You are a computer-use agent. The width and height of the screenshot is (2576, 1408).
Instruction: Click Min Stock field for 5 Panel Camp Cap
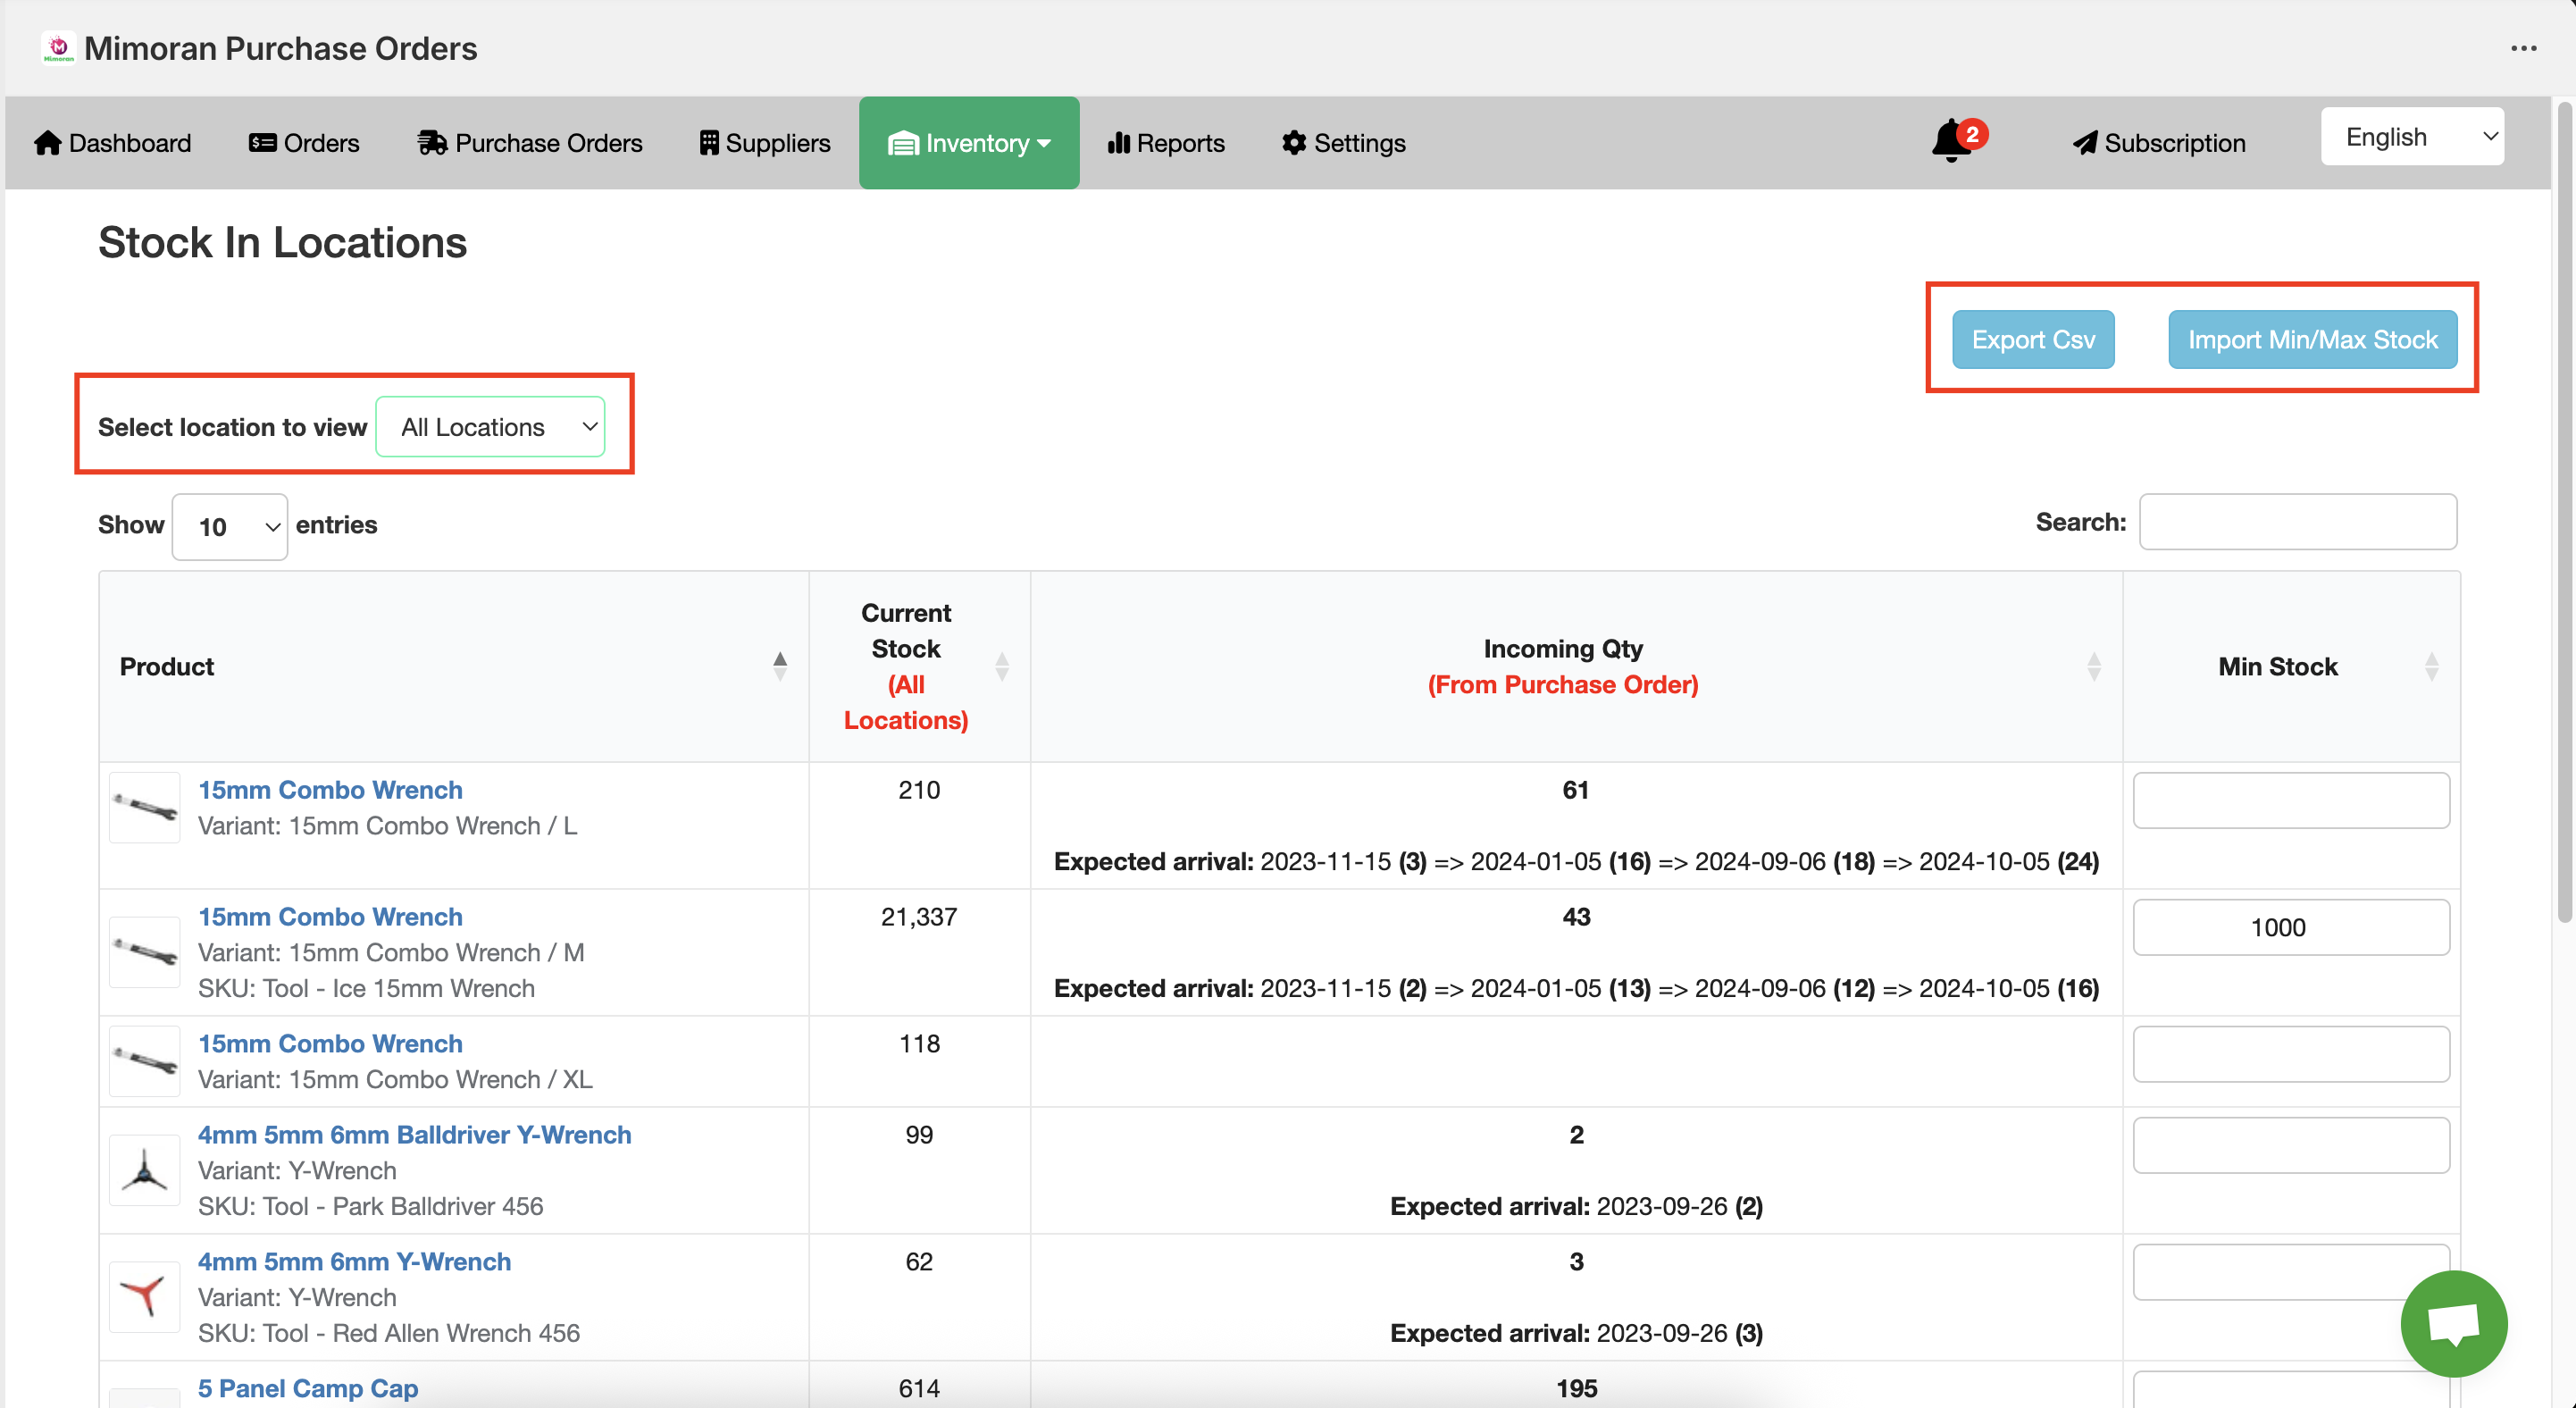(2291, 1390)
